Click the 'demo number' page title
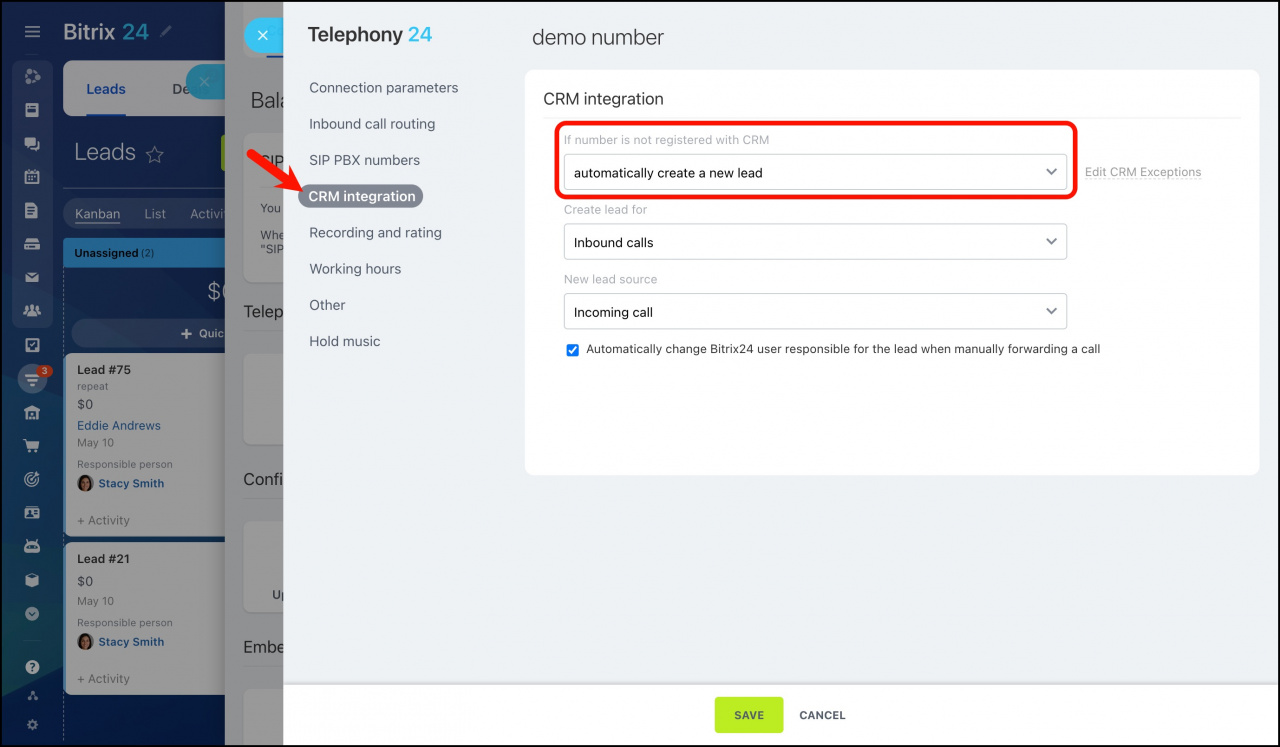The image size is (1280, 747). tap(598, 38)
